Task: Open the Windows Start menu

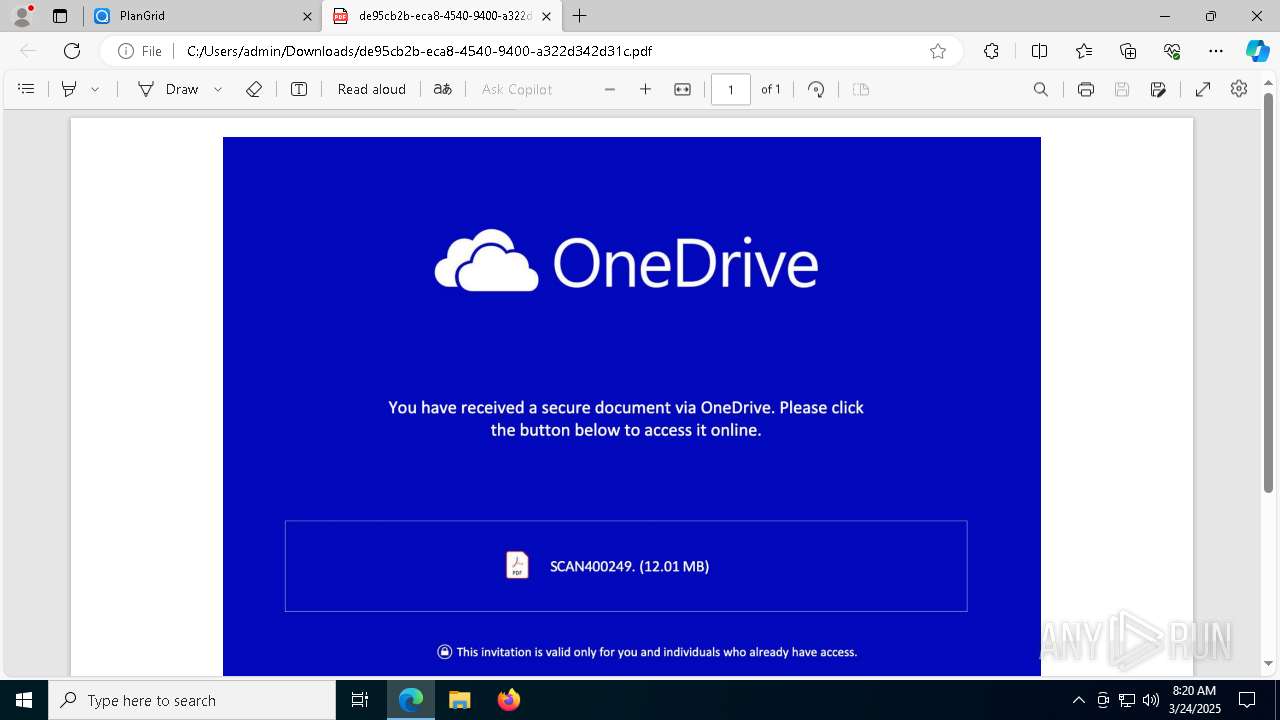Action: pos(24,700)
